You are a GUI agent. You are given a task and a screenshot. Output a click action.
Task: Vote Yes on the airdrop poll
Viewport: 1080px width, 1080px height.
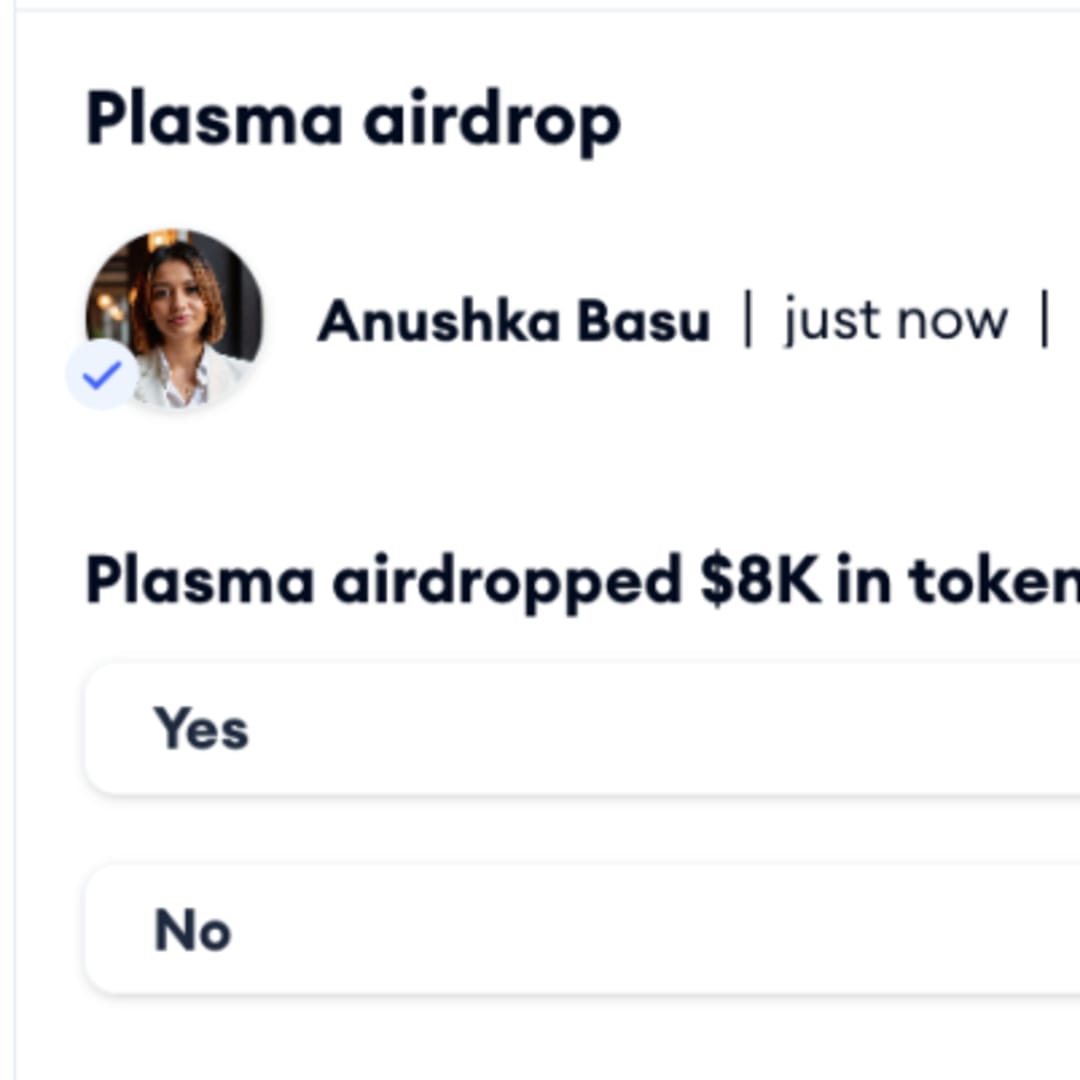pos(582,729)
